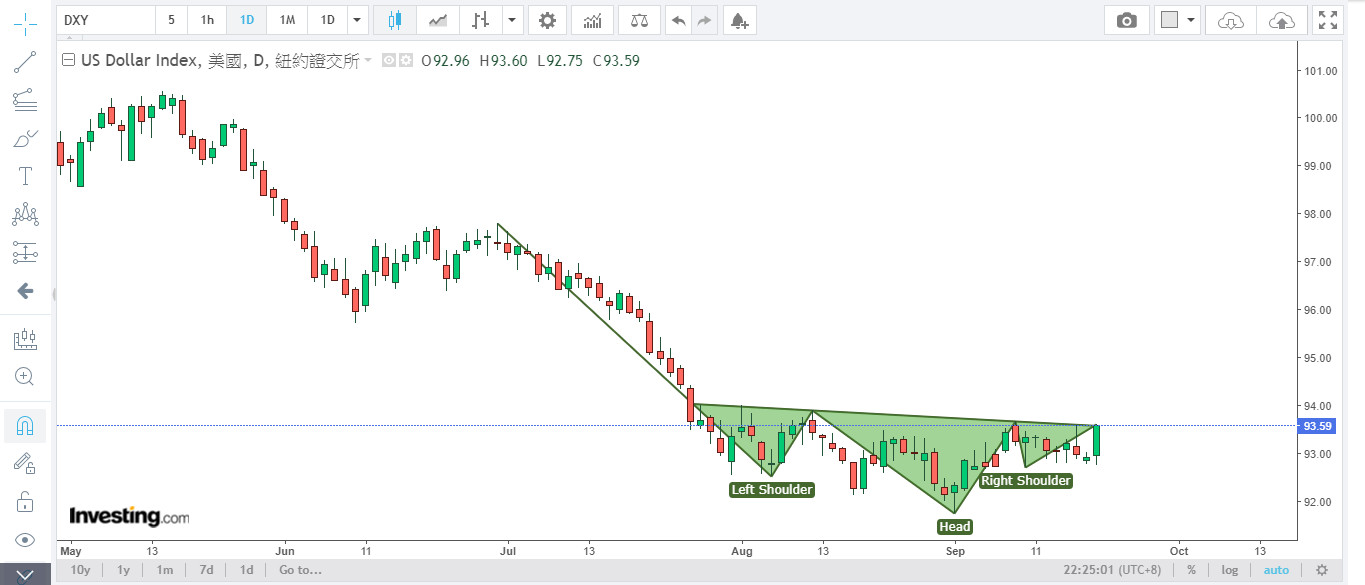Open the dropdown arrow after 紐約證交所
The height and width of the screenshot is (585, 1365).
click(x=368, y=60)
